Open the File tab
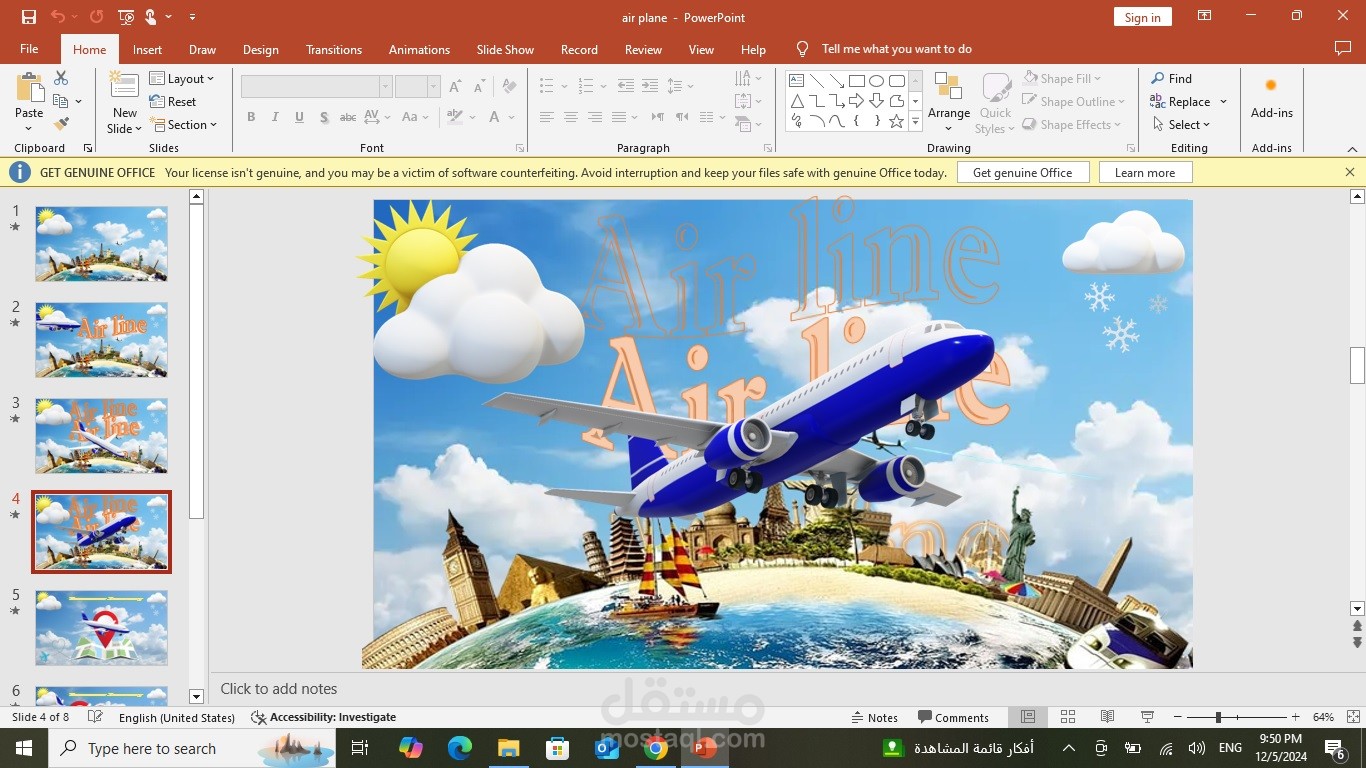Viewport: 1366px width, 768px height. [29, 49]
